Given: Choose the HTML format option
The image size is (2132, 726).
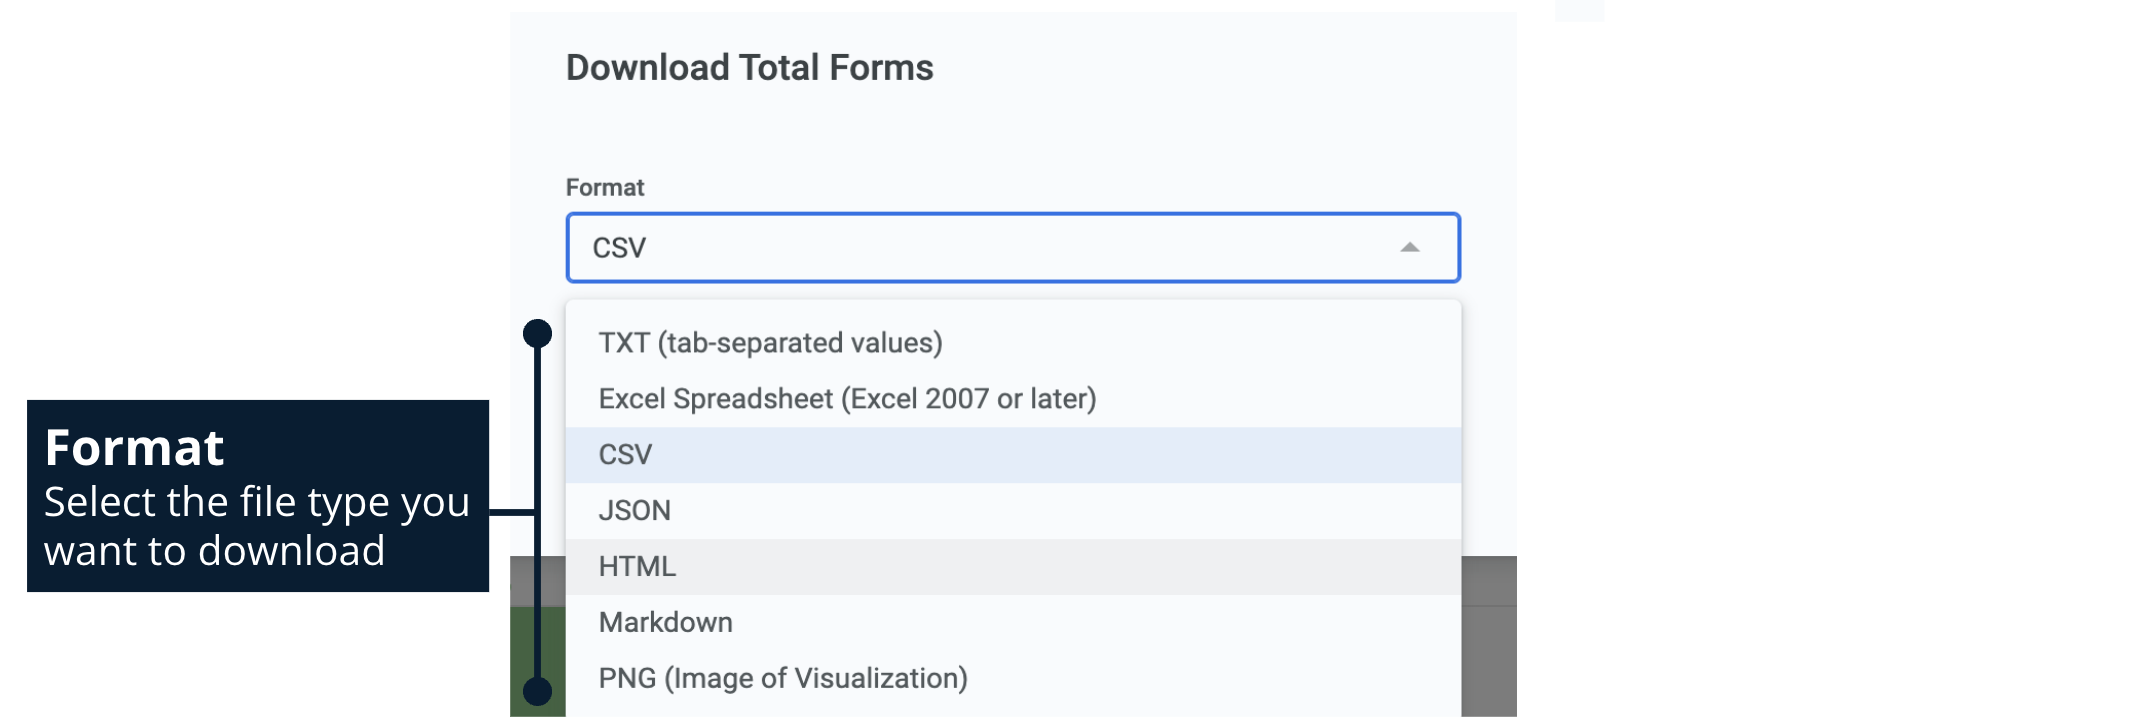Looking at the screenshot, I should [637, 567].
